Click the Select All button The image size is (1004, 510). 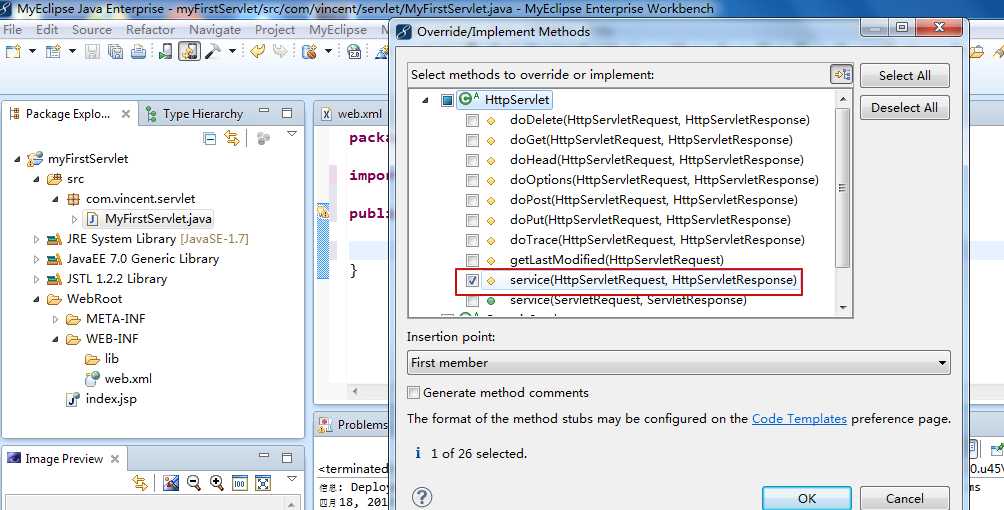(905, 76)
